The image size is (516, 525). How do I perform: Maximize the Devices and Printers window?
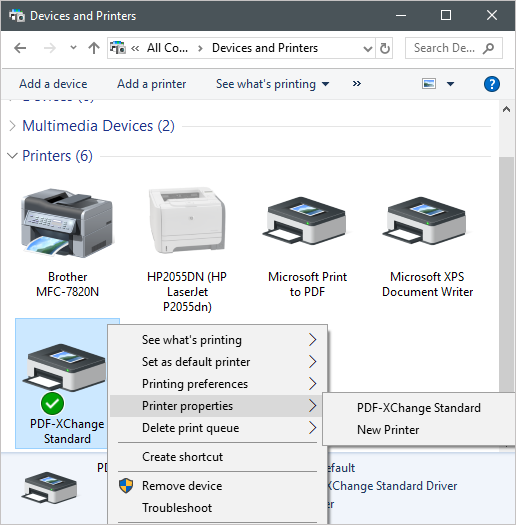[446, 15]
